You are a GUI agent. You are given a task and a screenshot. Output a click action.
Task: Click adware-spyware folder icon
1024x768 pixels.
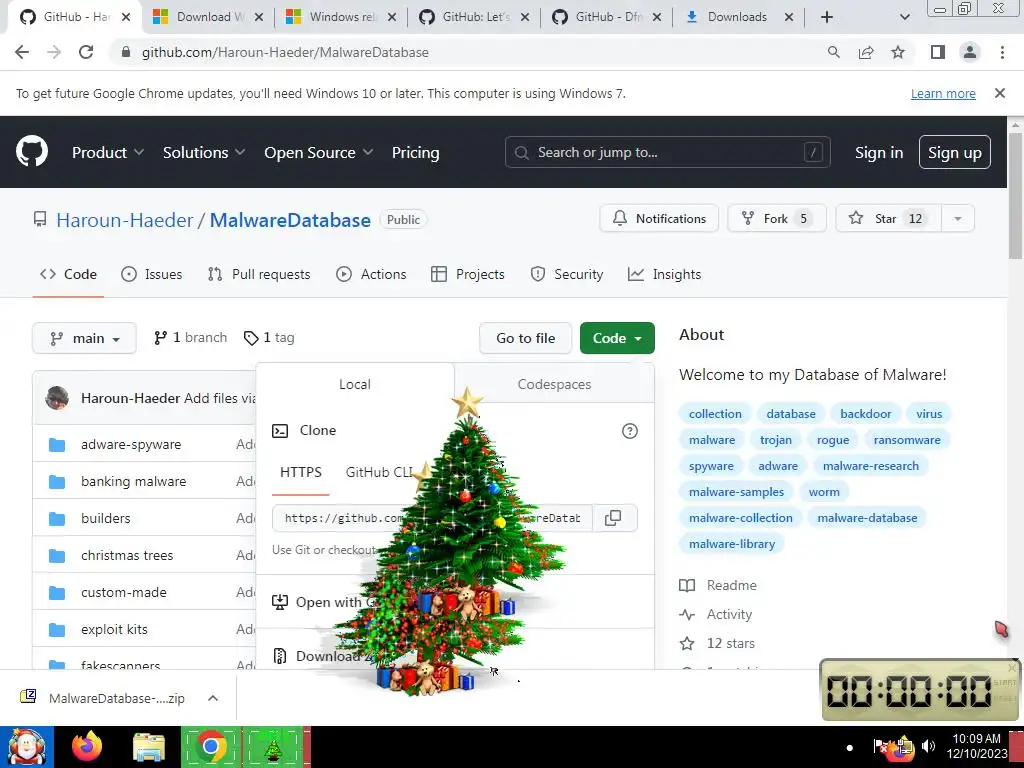(57, 445)
